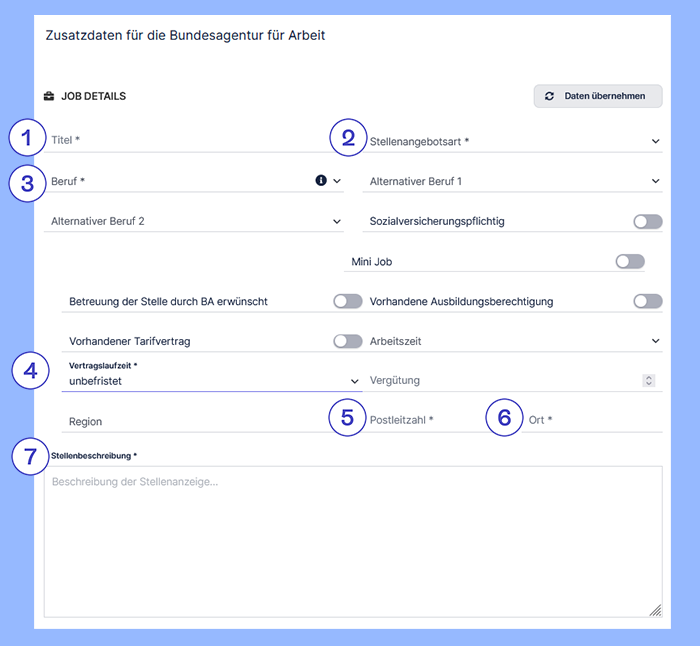
Task: Click the resize handle of the description box
Action: 655,609
